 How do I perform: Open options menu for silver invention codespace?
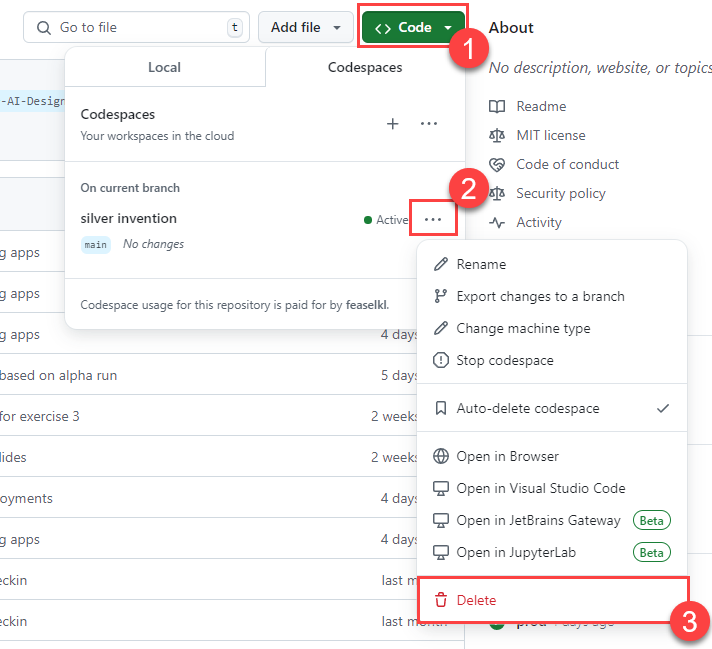[433, 219]
